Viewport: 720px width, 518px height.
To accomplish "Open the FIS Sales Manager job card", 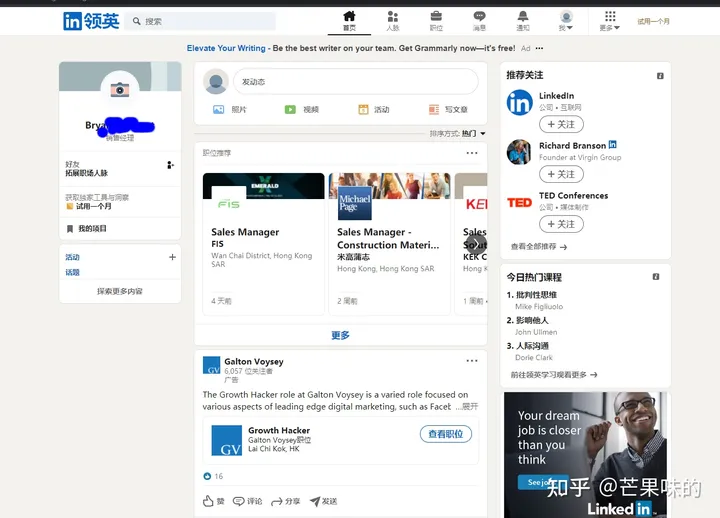I will click(x=264, y=244).
